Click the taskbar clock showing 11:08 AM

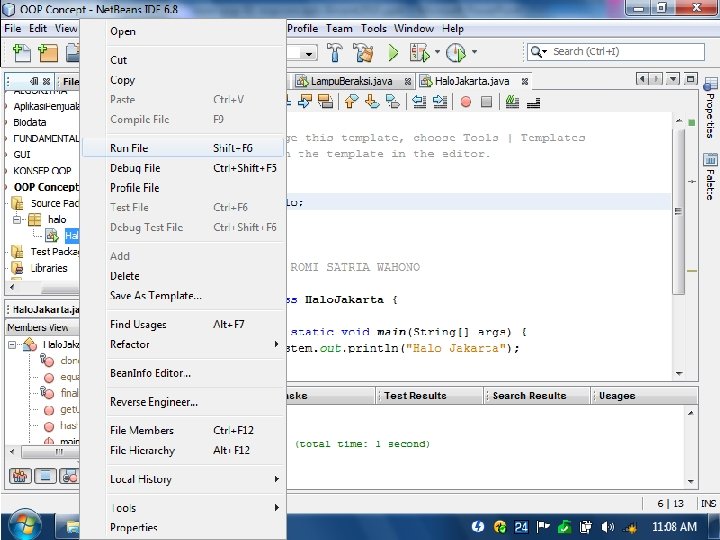(674, 527)
